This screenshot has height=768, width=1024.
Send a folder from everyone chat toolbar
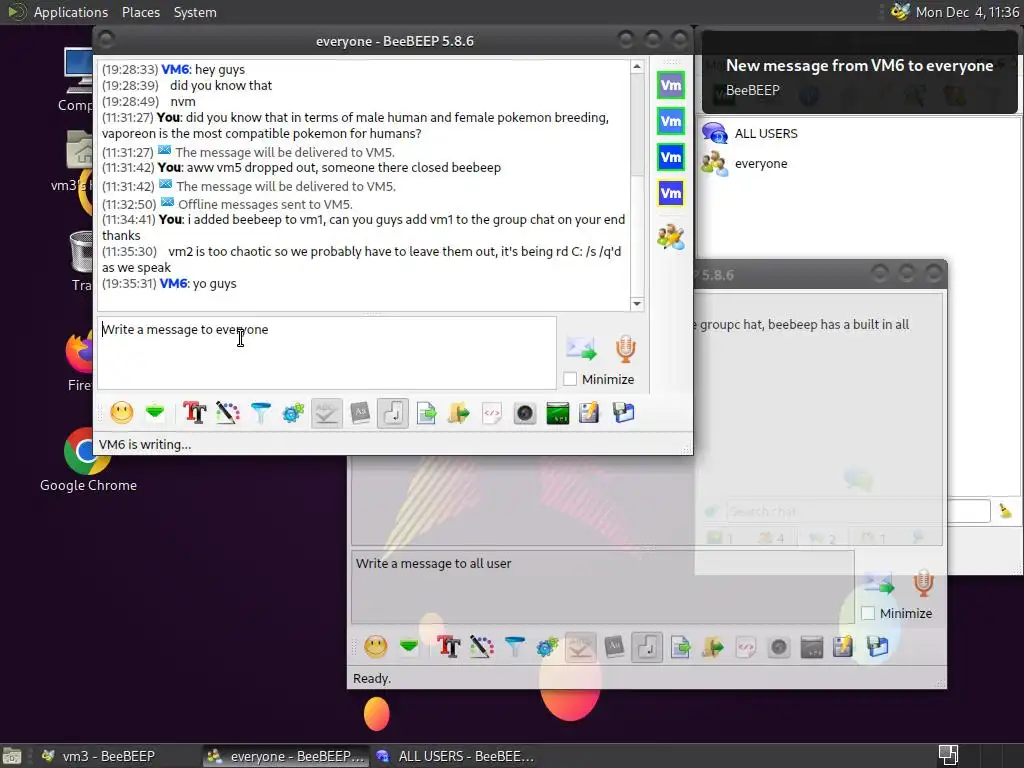(458, 413)
